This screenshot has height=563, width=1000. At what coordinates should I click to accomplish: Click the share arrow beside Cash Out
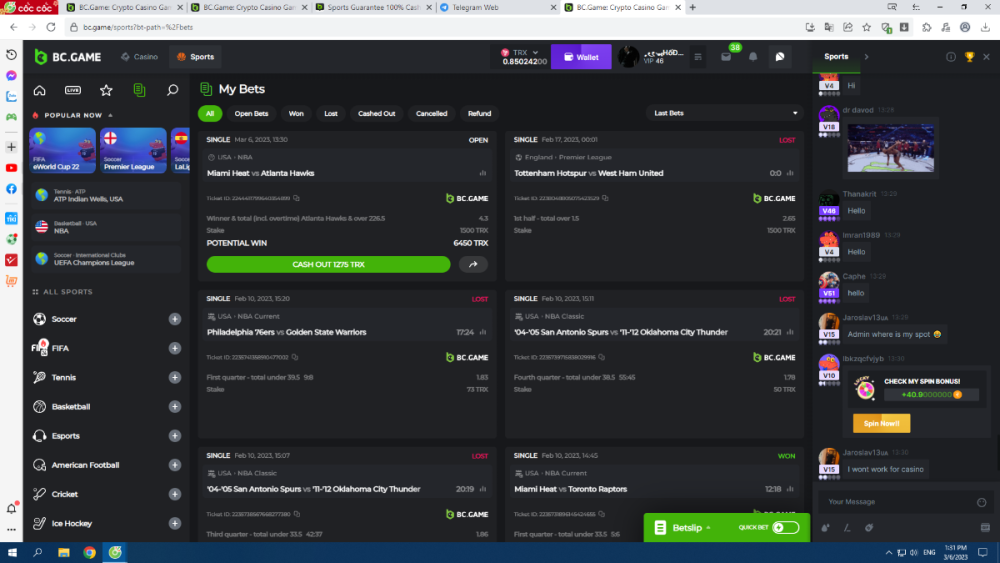coord(473,265)
